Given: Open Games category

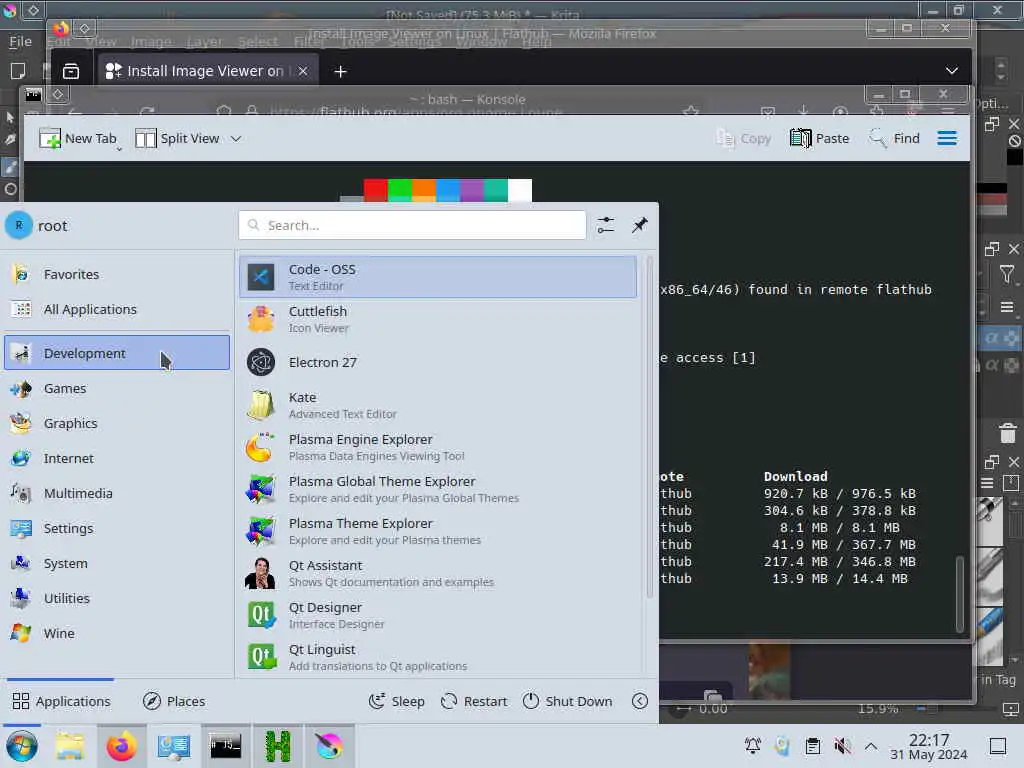Looking at the screenshot, I should point(117,388).
